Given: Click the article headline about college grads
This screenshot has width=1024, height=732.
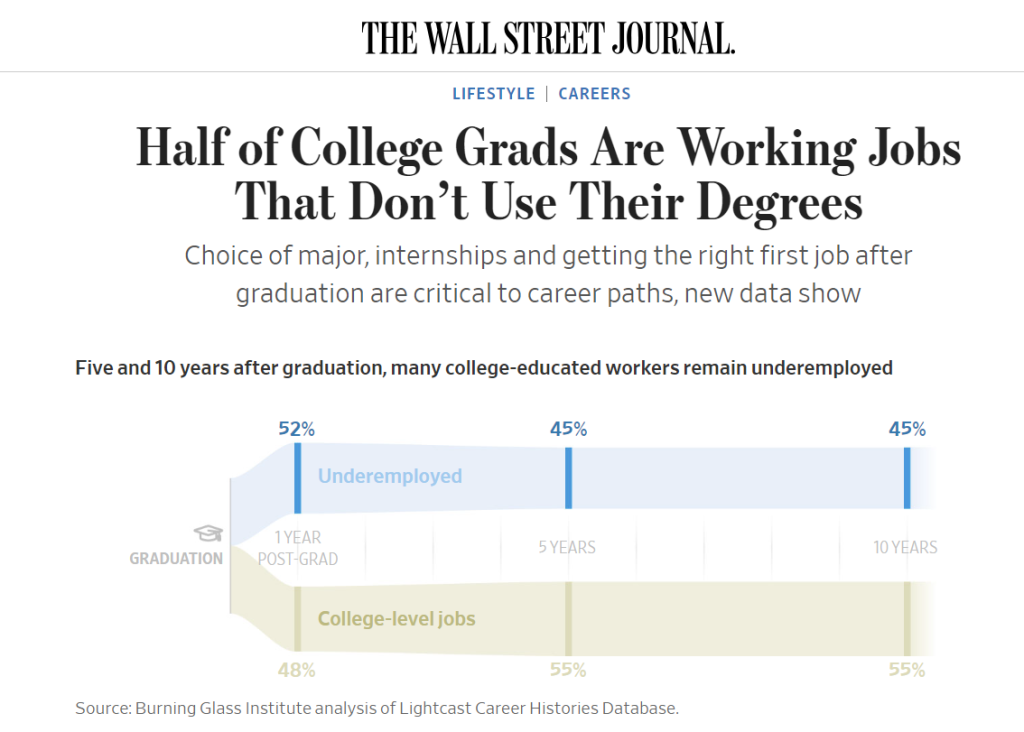Looking at the screenshot, I should click(548, 176).
